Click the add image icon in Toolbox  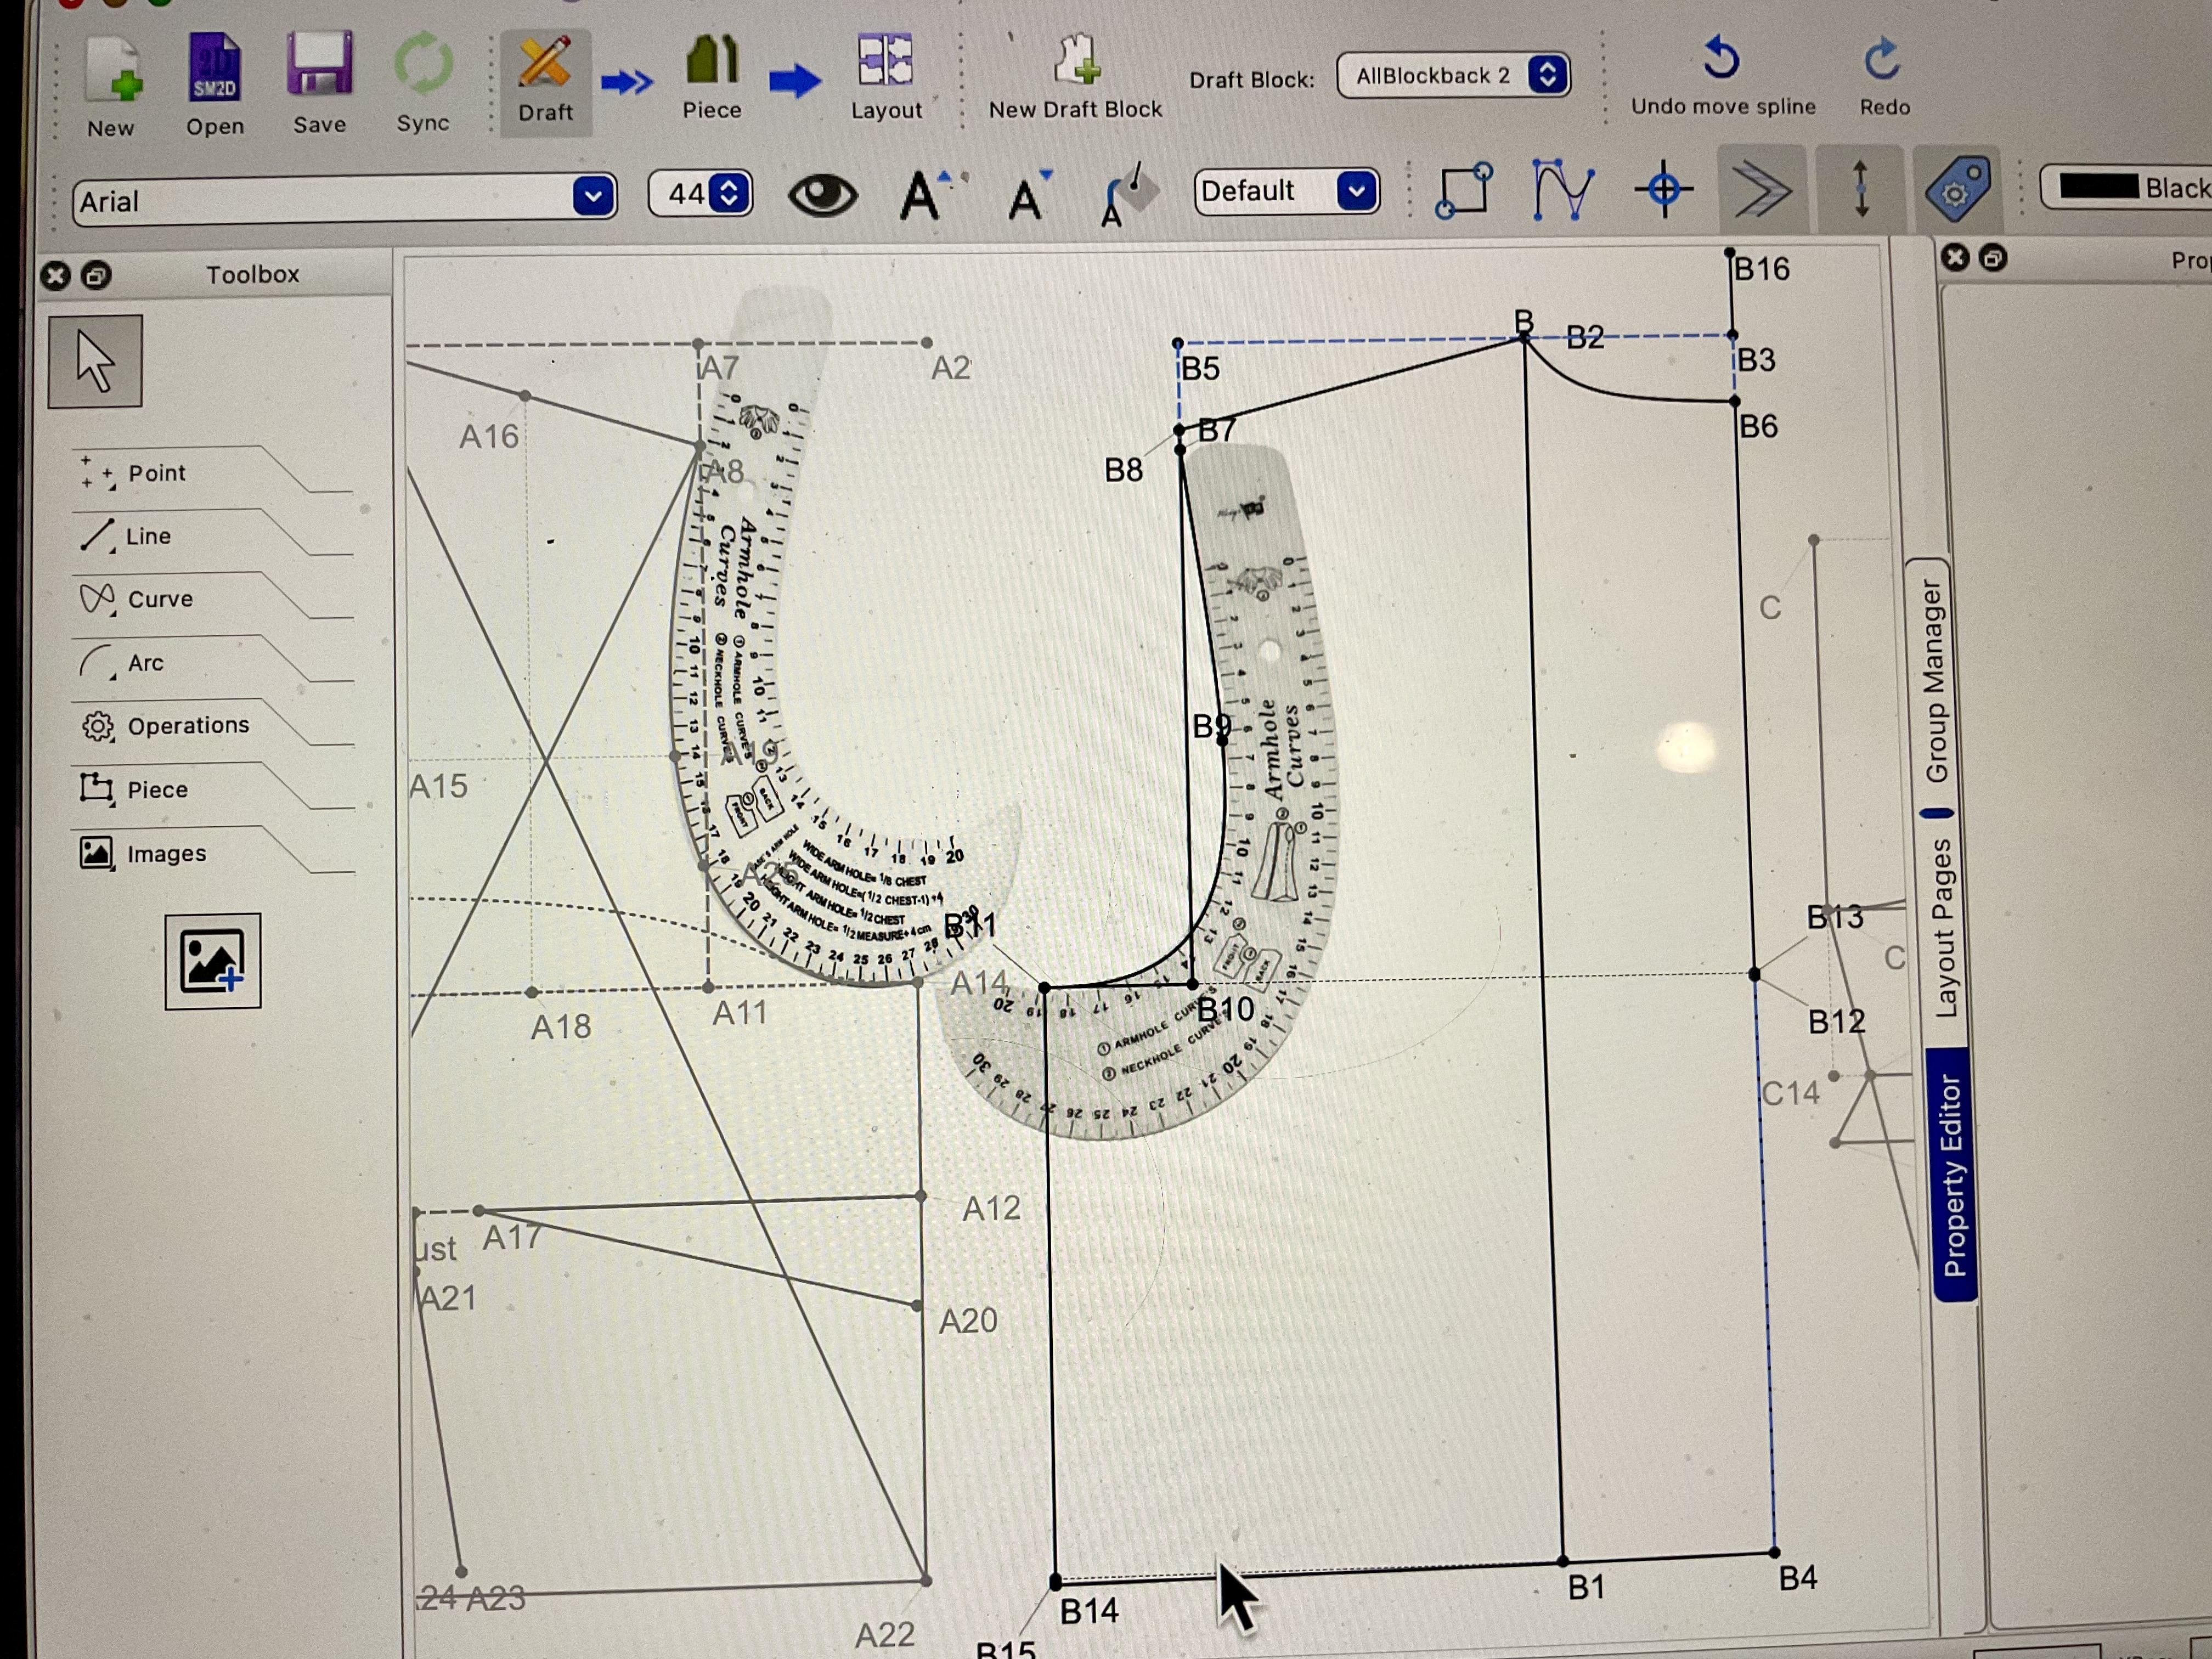click(x=212, y=961)
